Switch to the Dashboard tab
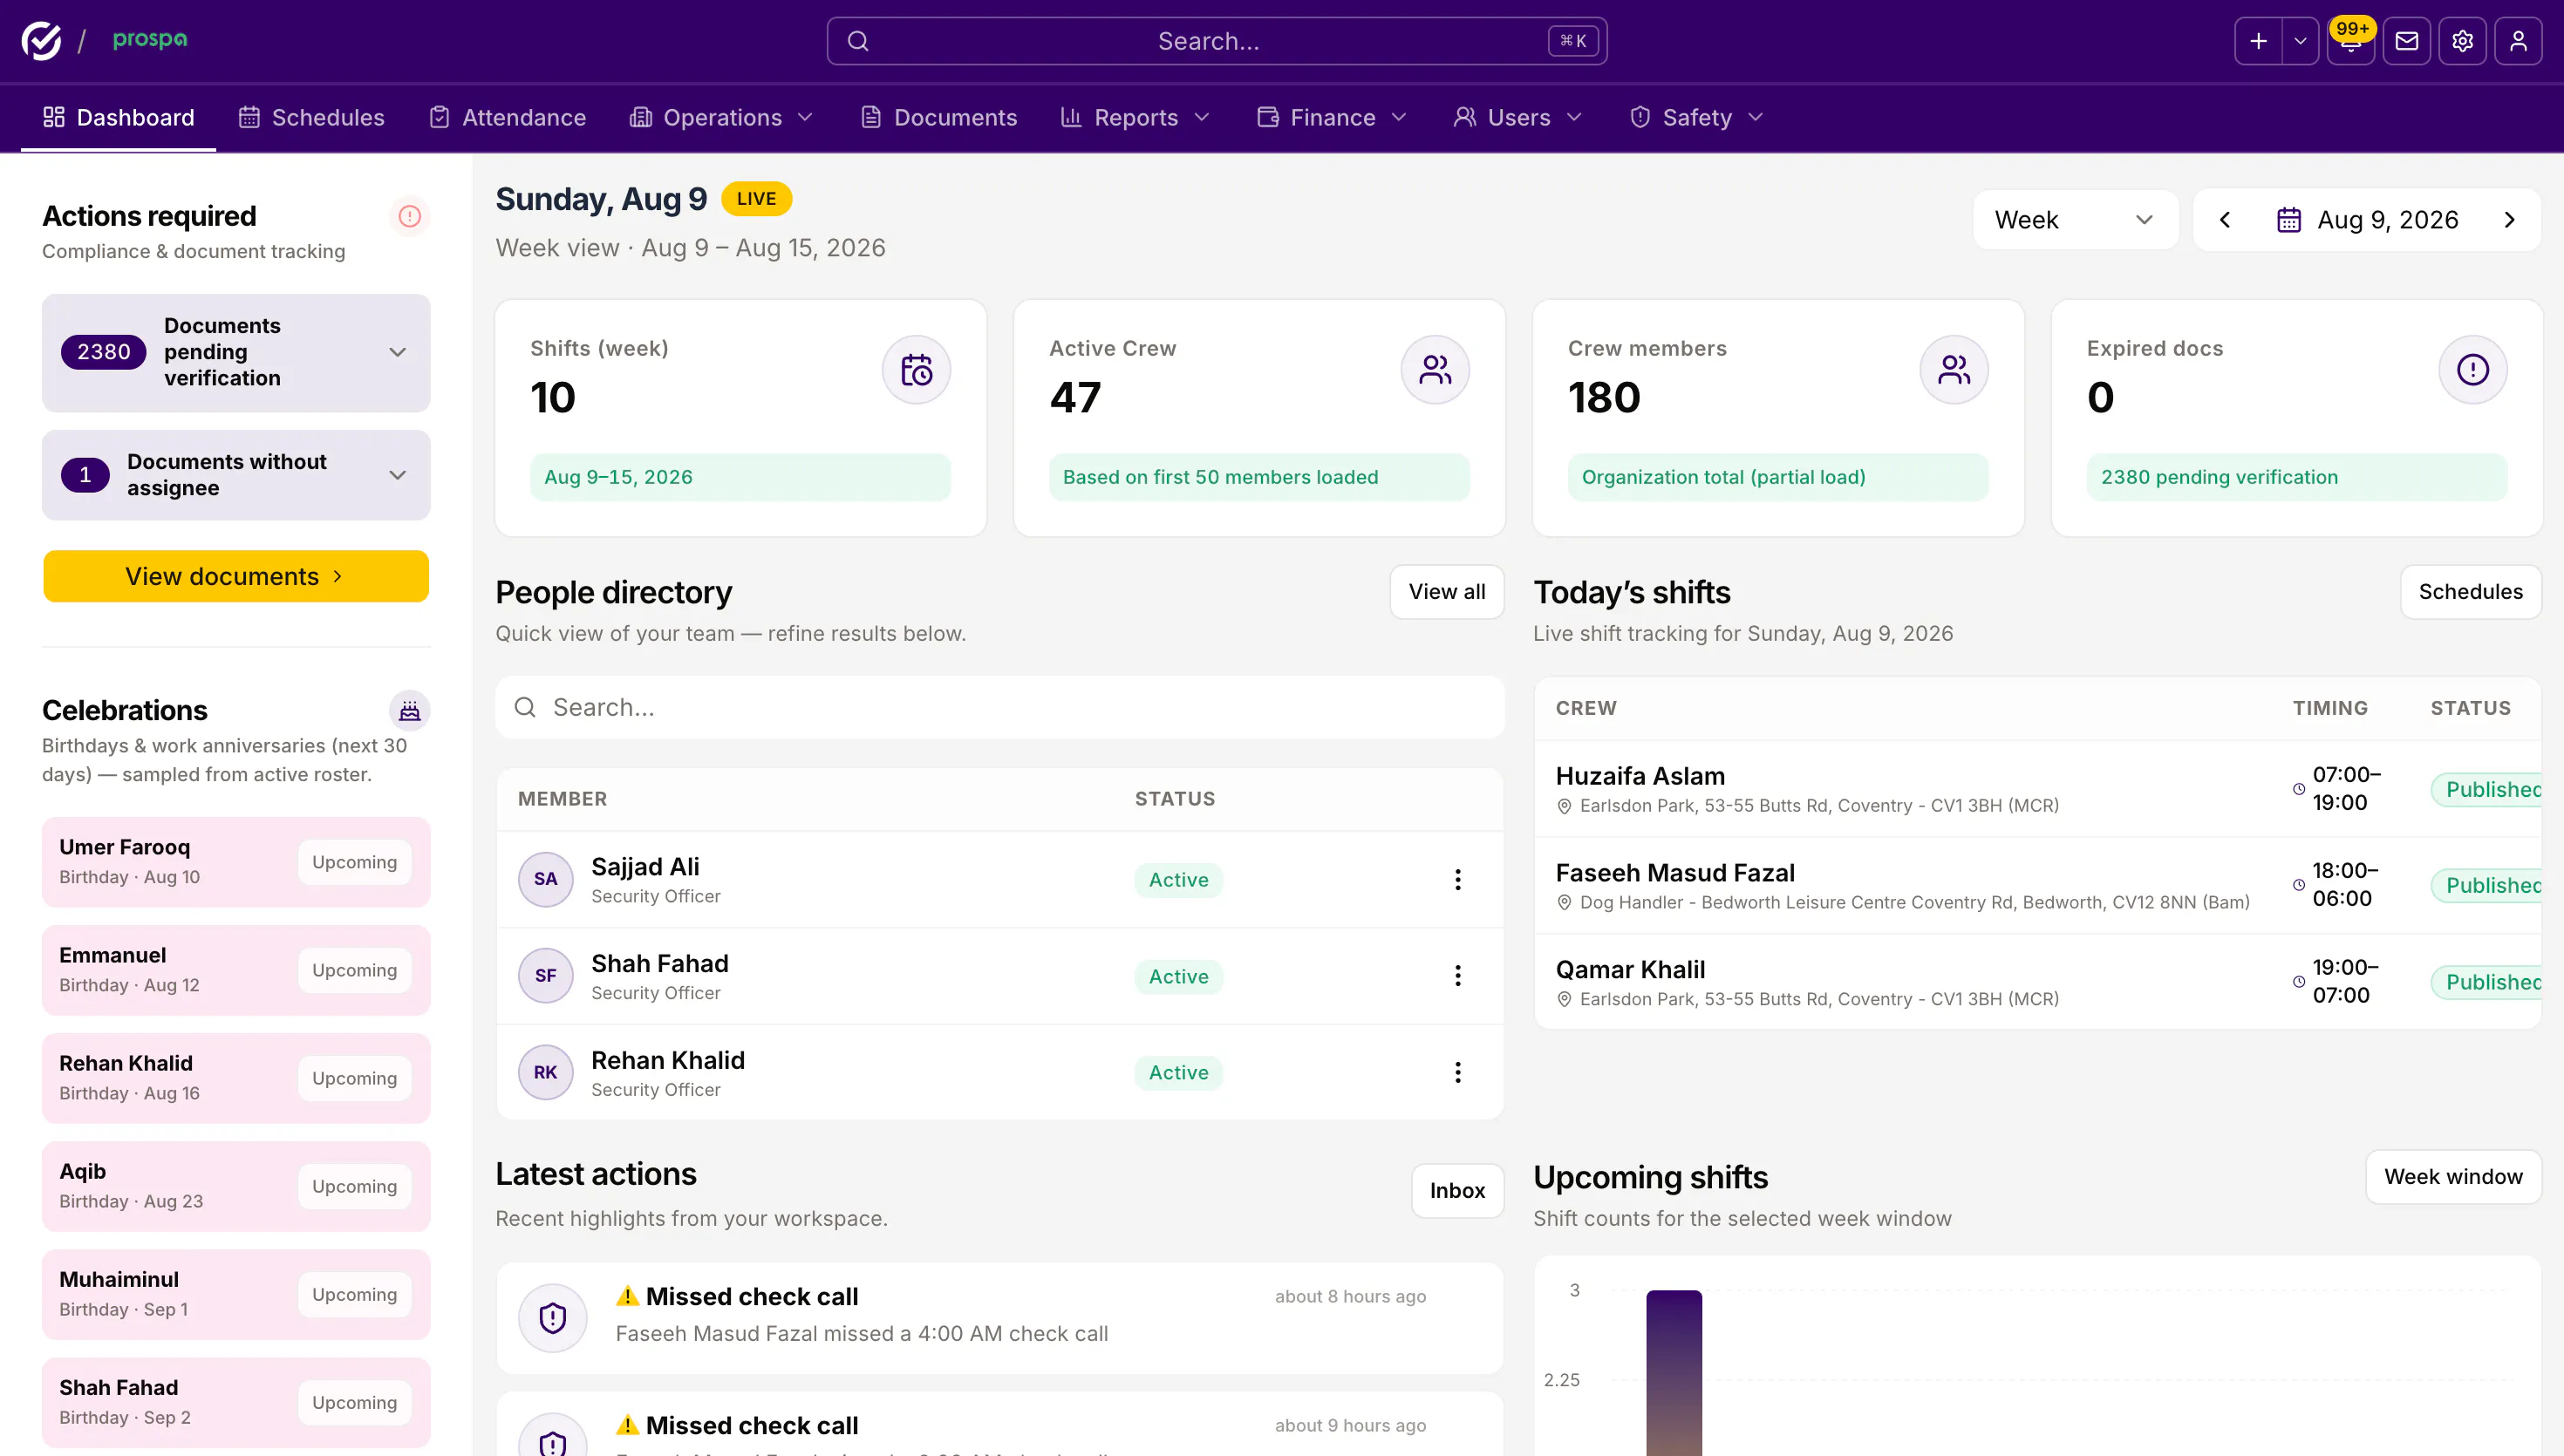 pos(118,118)
